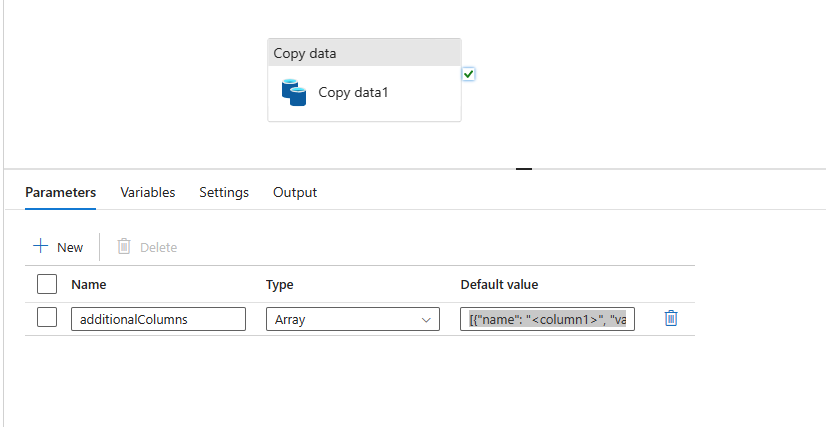Select the Copy data activity title header
The image size is (826, 427).
(x=364, y=53)
